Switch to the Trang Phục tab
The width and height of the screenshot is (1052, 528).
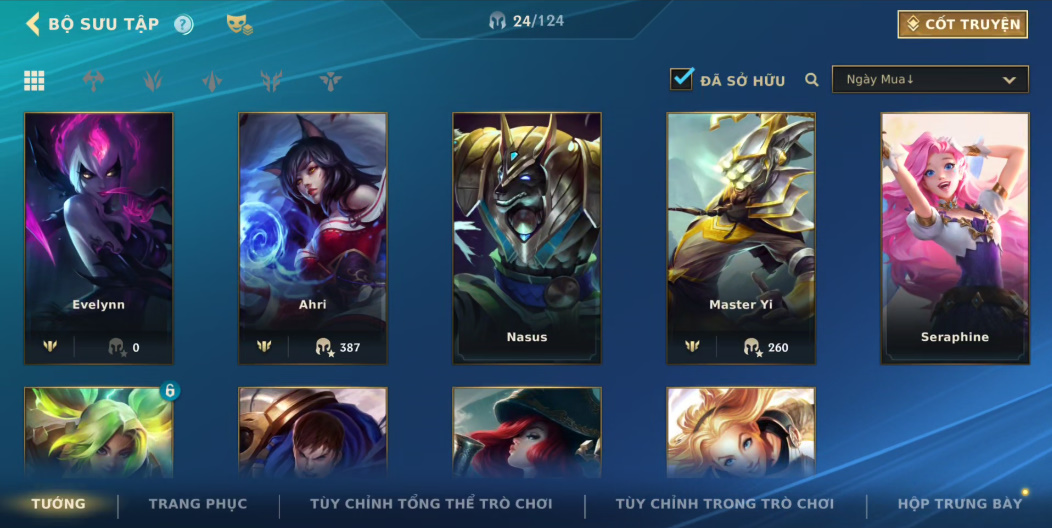[198, 504]
